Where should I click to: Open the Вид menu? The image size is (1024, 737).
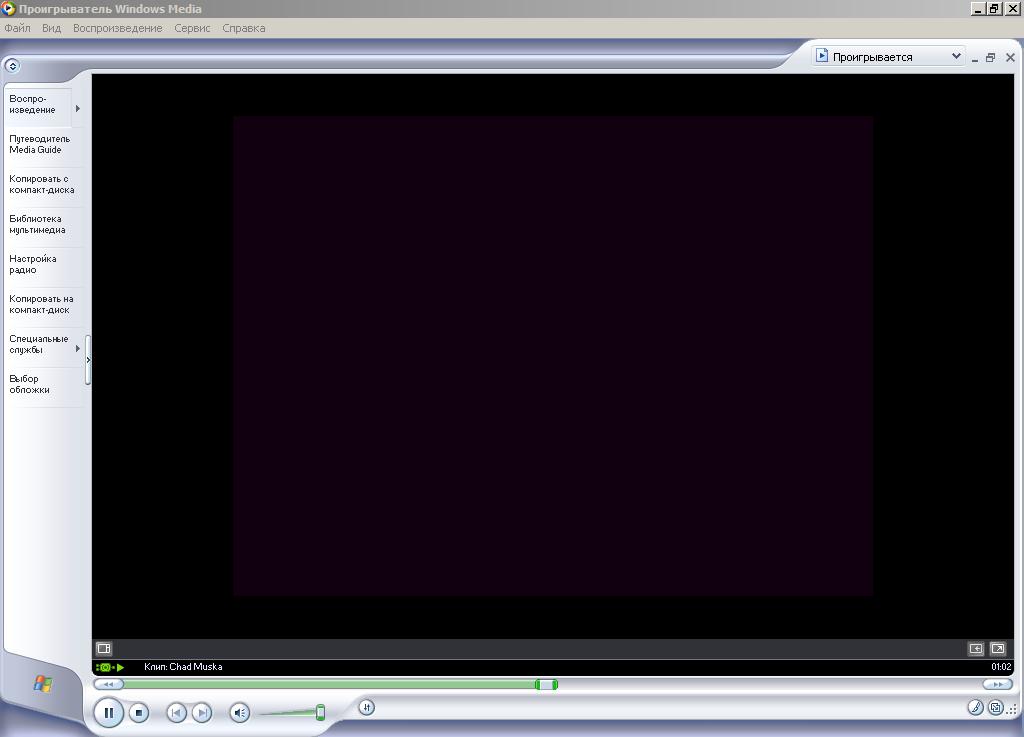[x=52, y=28]
